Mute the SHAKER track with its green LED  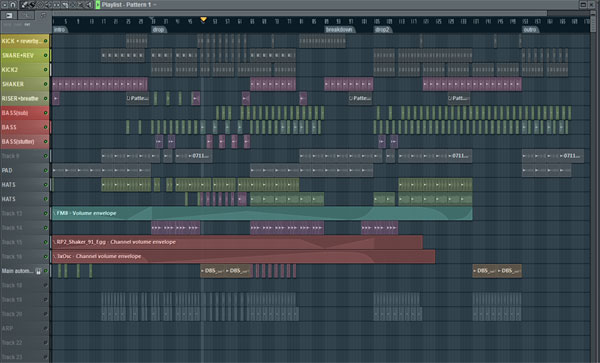pos(46,84)
